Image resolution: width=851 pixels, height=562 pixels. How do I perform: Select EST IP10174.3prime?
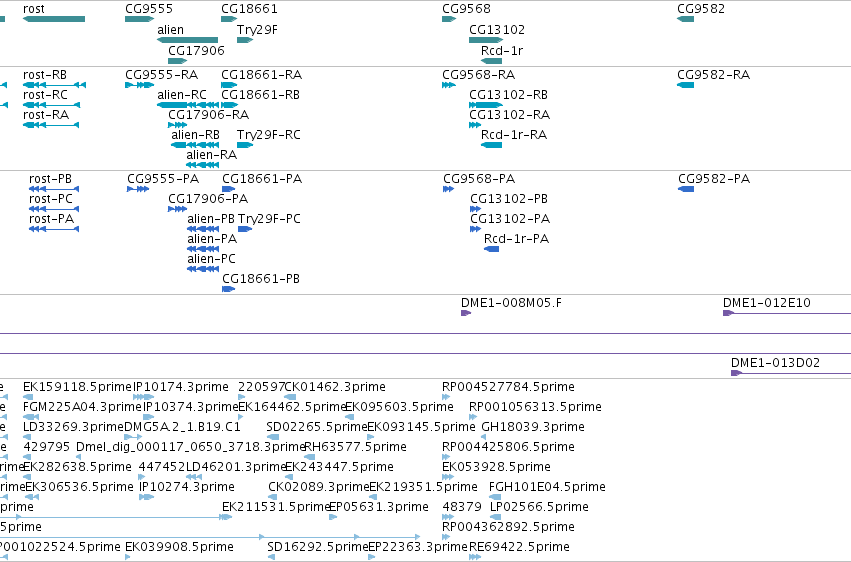[181, 387]
